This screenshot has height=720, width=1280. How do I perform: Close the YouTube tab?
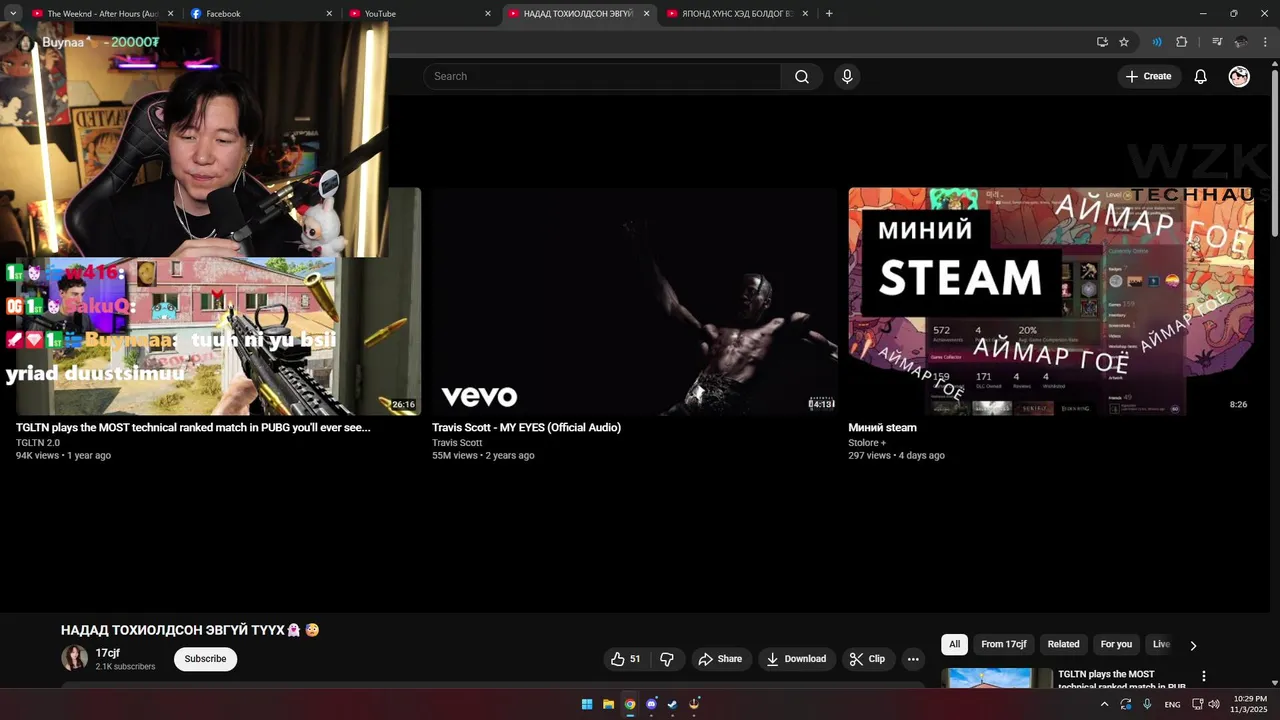[488, 14]
